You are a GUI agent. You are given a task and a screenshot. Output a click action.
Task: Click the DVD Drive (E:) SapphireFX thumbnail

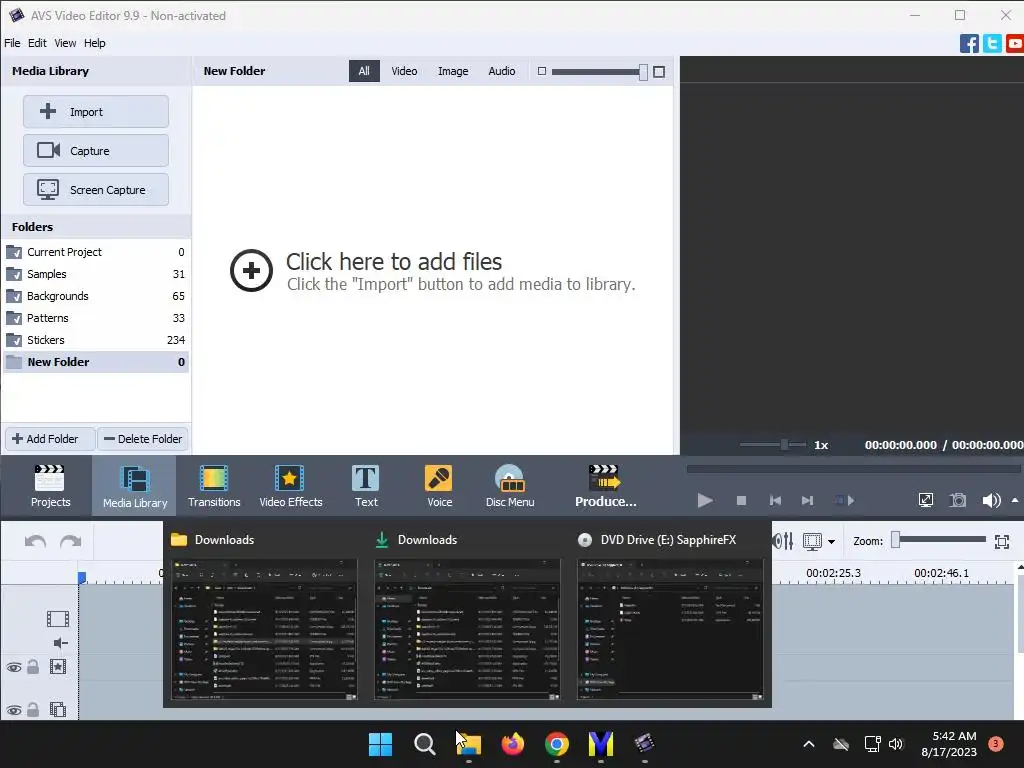670,629
